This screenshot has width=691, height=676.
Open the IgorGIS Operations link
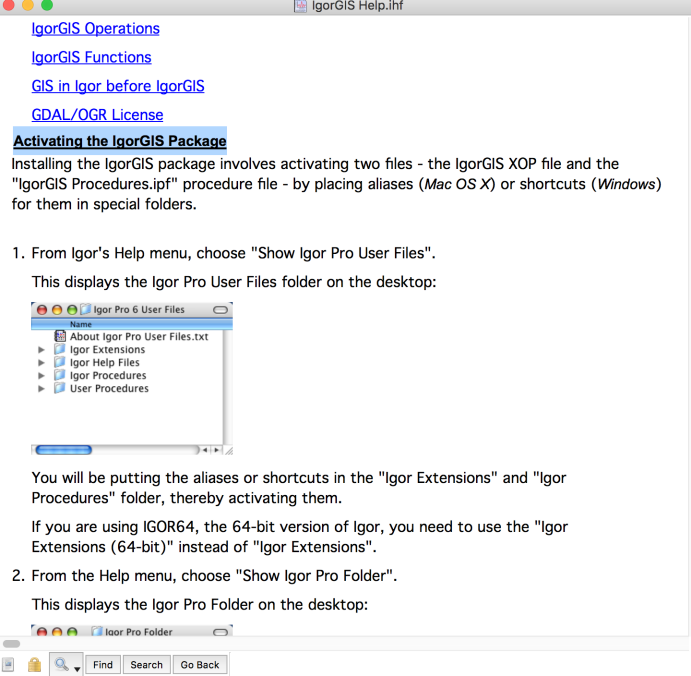tap(96, 29)
